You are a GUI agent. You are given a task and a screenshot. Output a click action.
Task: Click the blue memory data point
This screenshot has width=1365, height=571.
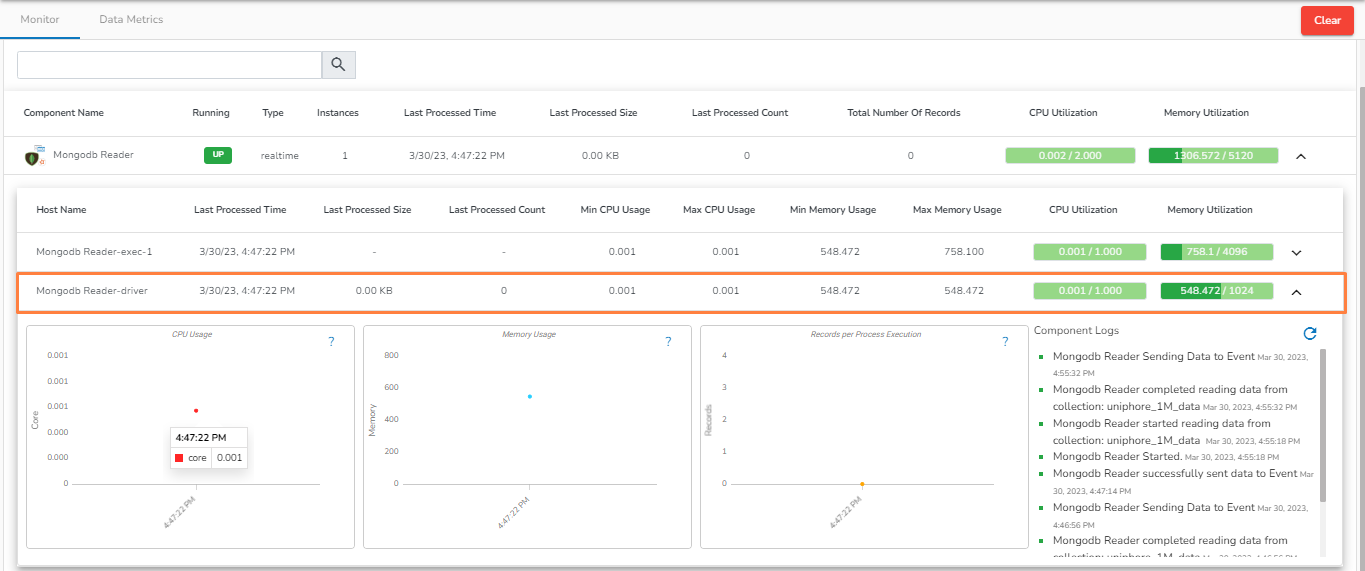(x=529, y=396)
